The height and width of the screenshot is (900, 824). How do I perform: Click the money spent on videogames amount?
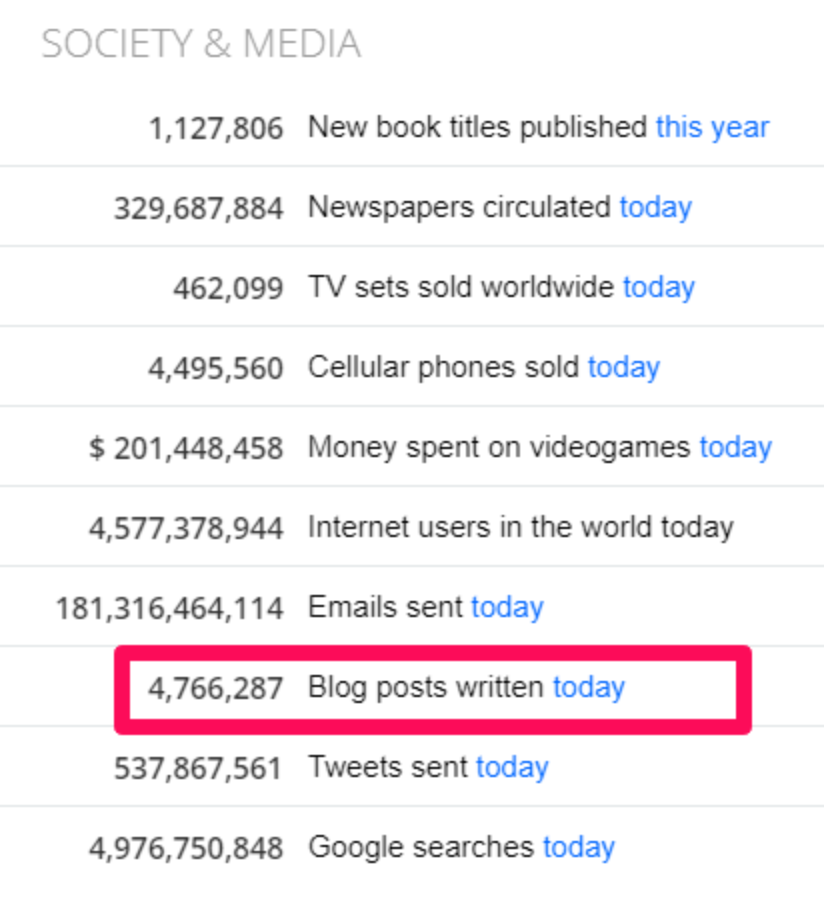pos(186,448)
